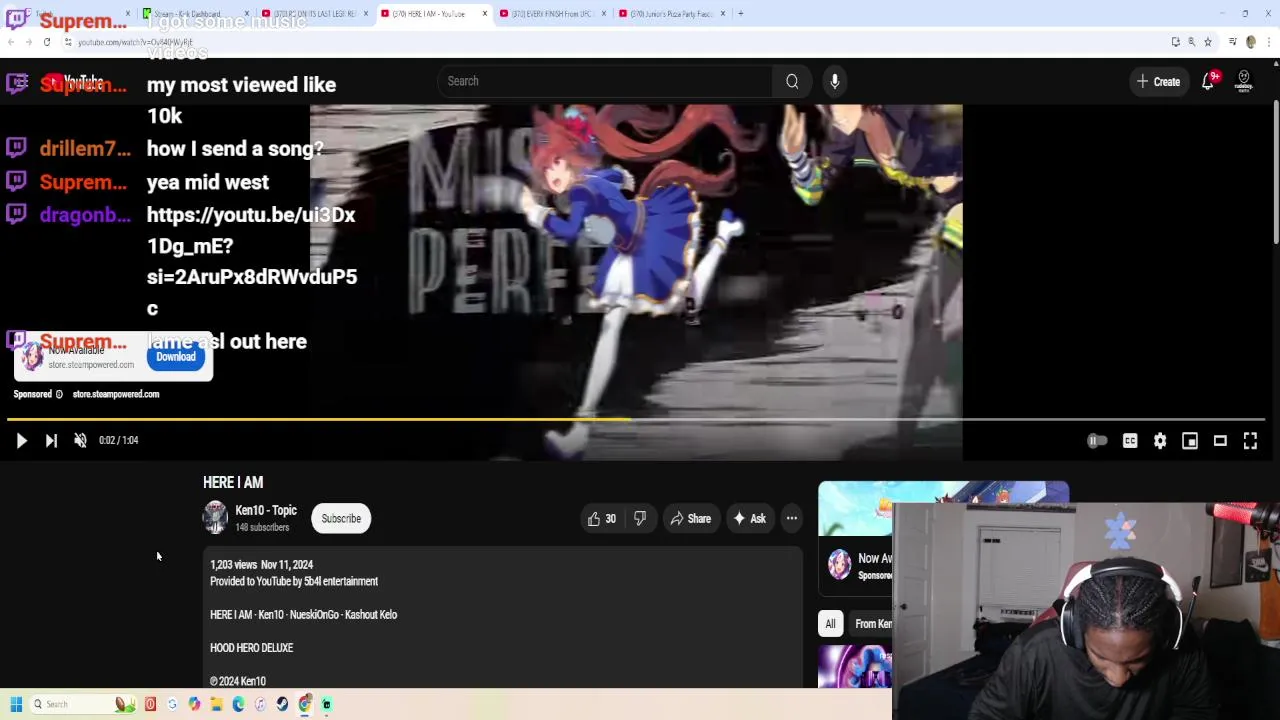Switch to Junior's Pizza Party browser tab
This screenshot has height=720, width=1280.
(670, 14)
